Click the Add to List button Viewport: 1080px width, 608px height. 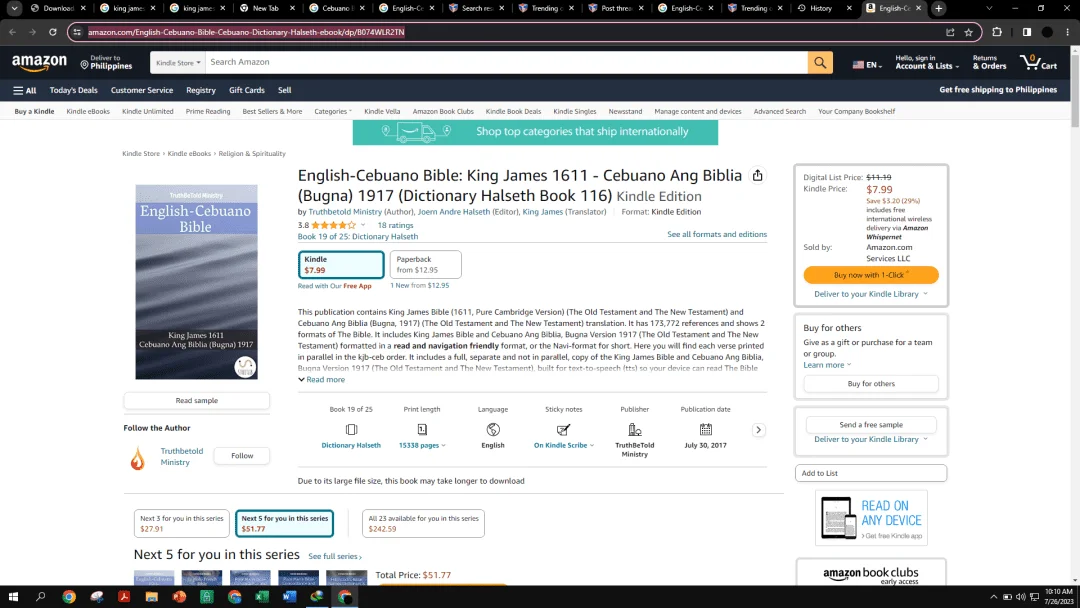pyautogui.click(x=871, y=473)
